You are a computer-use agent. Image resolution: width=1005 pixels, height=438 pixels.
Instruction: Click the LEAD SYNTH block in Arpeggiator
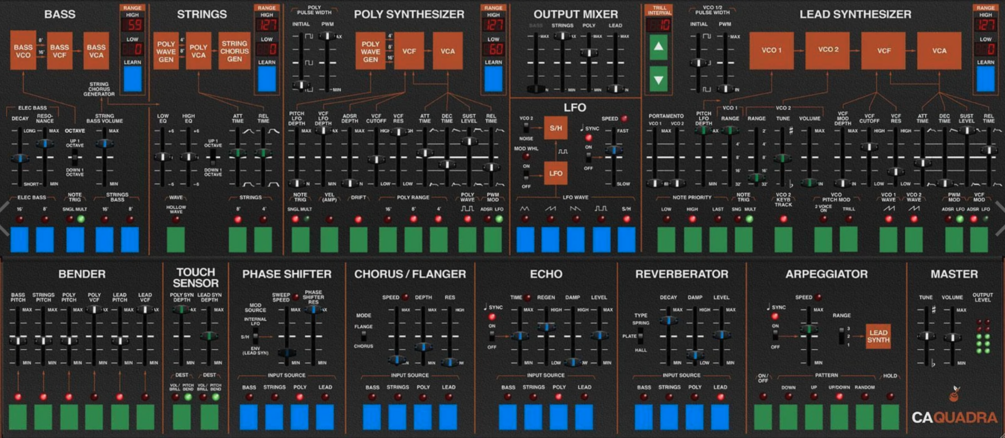[878, 335]
